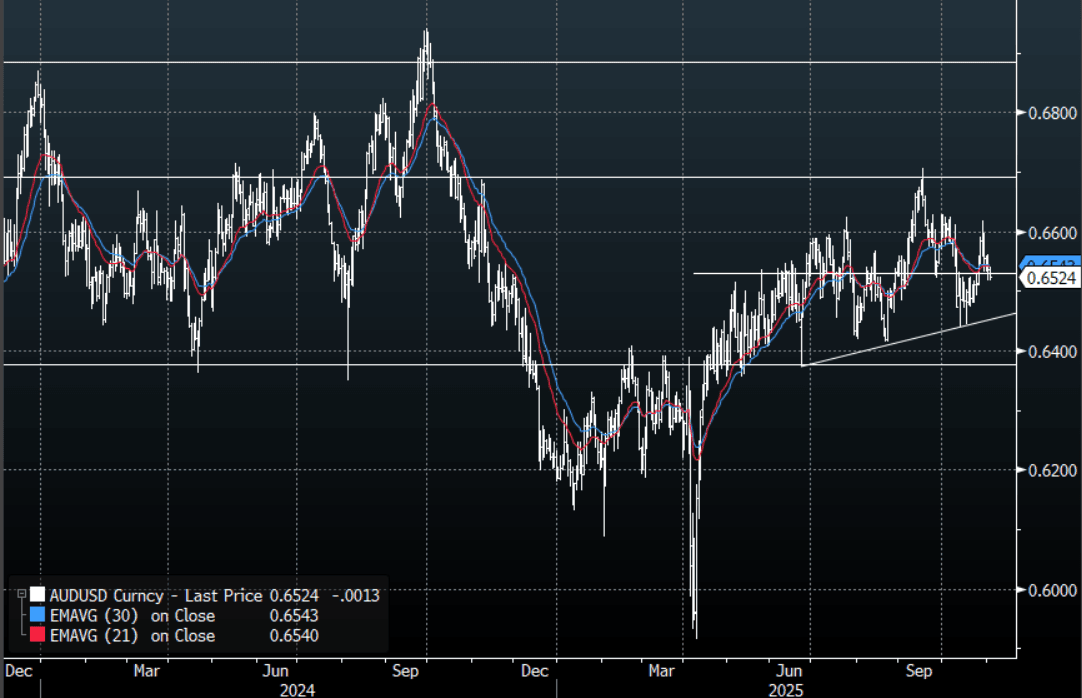Click the red EMAVG (21) color swatch
The image size is (1082, 698).
point(38,635)
